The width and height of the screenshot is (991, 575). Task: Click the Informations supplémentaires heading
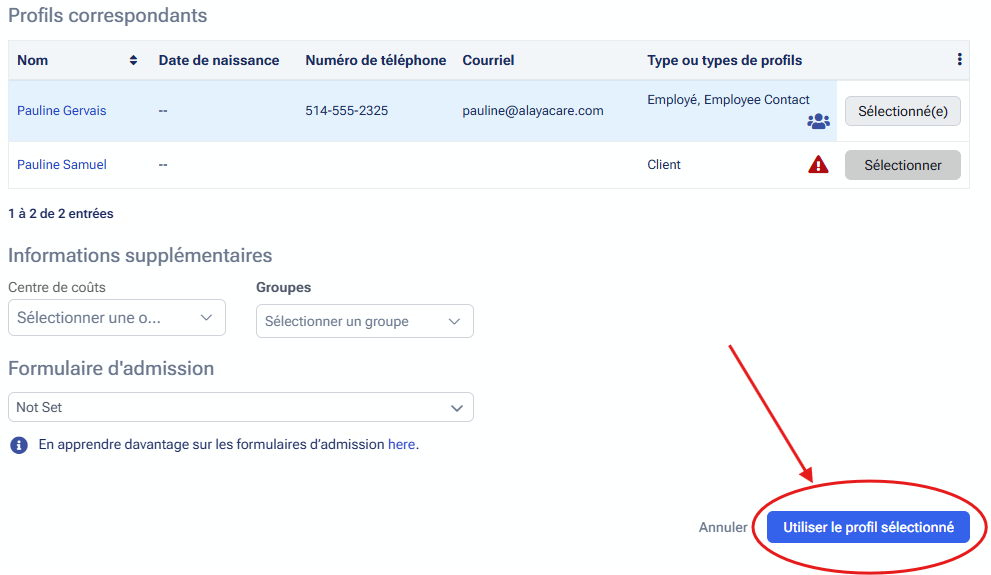[140, 255]
